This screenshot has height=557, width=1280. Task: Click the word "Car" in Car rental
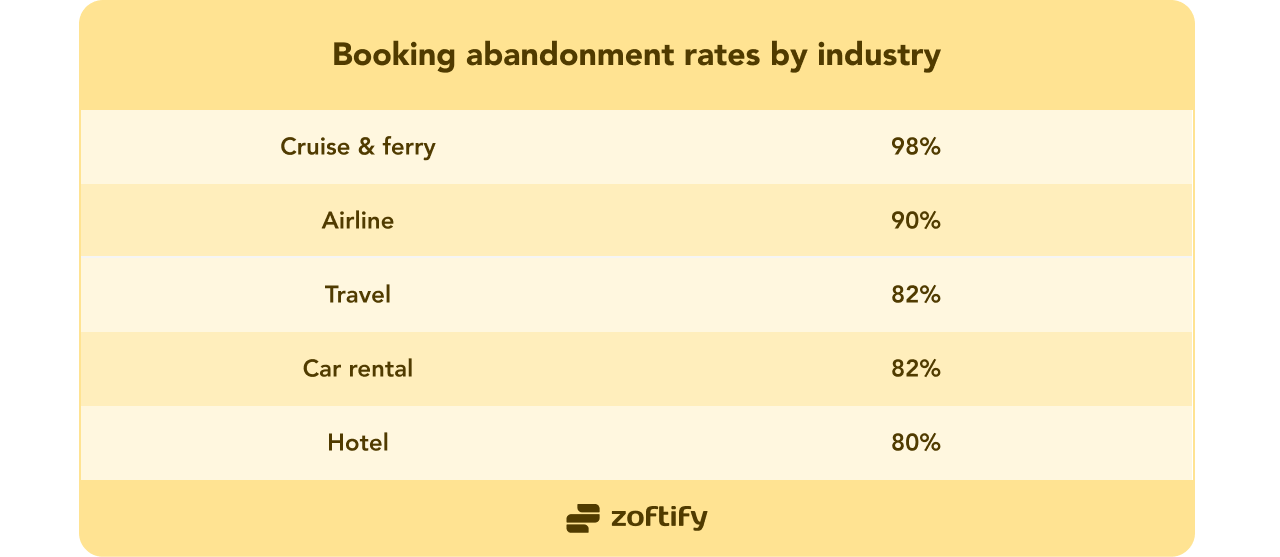pos(320,368)
